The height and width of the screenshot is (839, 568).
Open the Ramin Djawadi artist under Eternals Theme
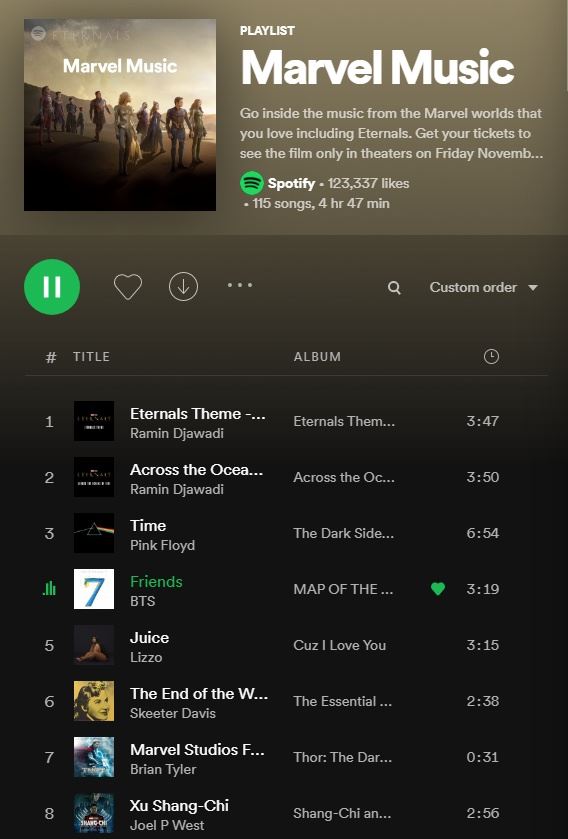tap(176, 433)
